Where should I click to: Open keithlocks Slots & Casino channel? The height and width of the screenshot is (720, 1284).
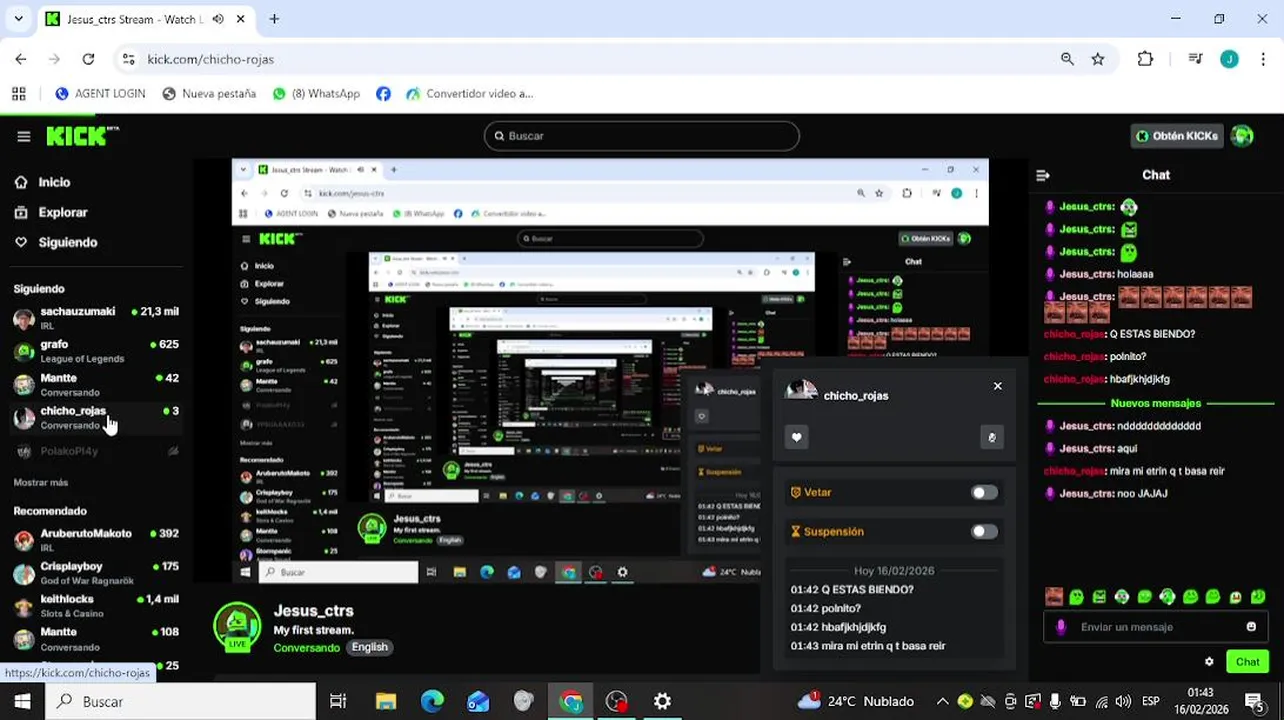click(96, 606)
